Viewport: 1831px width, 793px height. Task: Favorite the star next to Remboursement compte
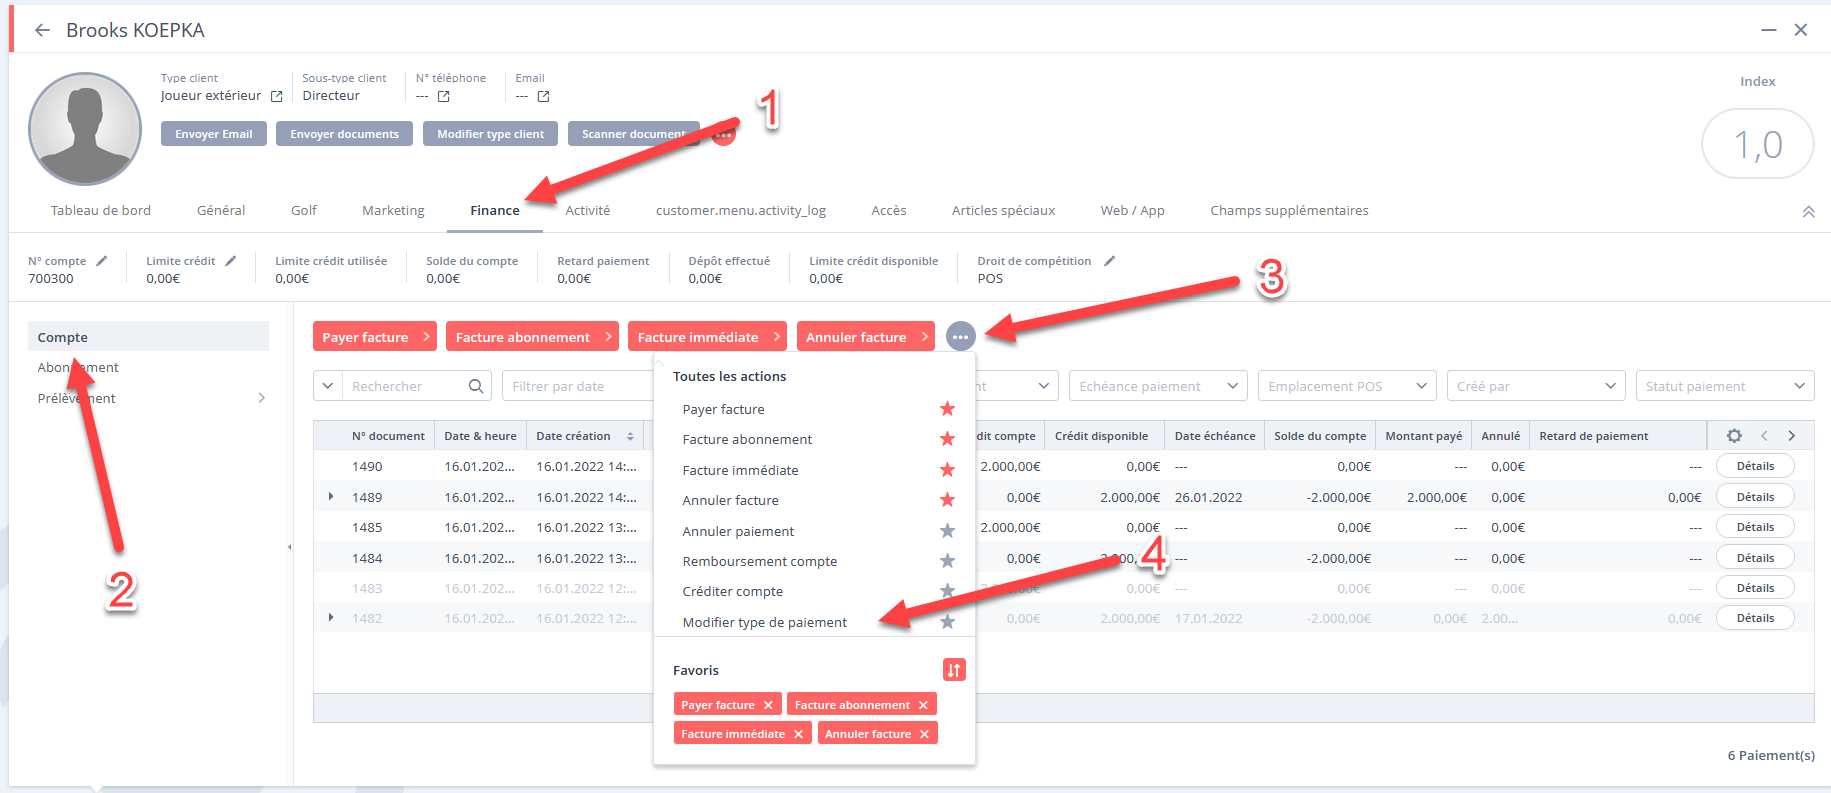[x=947, y=561]
